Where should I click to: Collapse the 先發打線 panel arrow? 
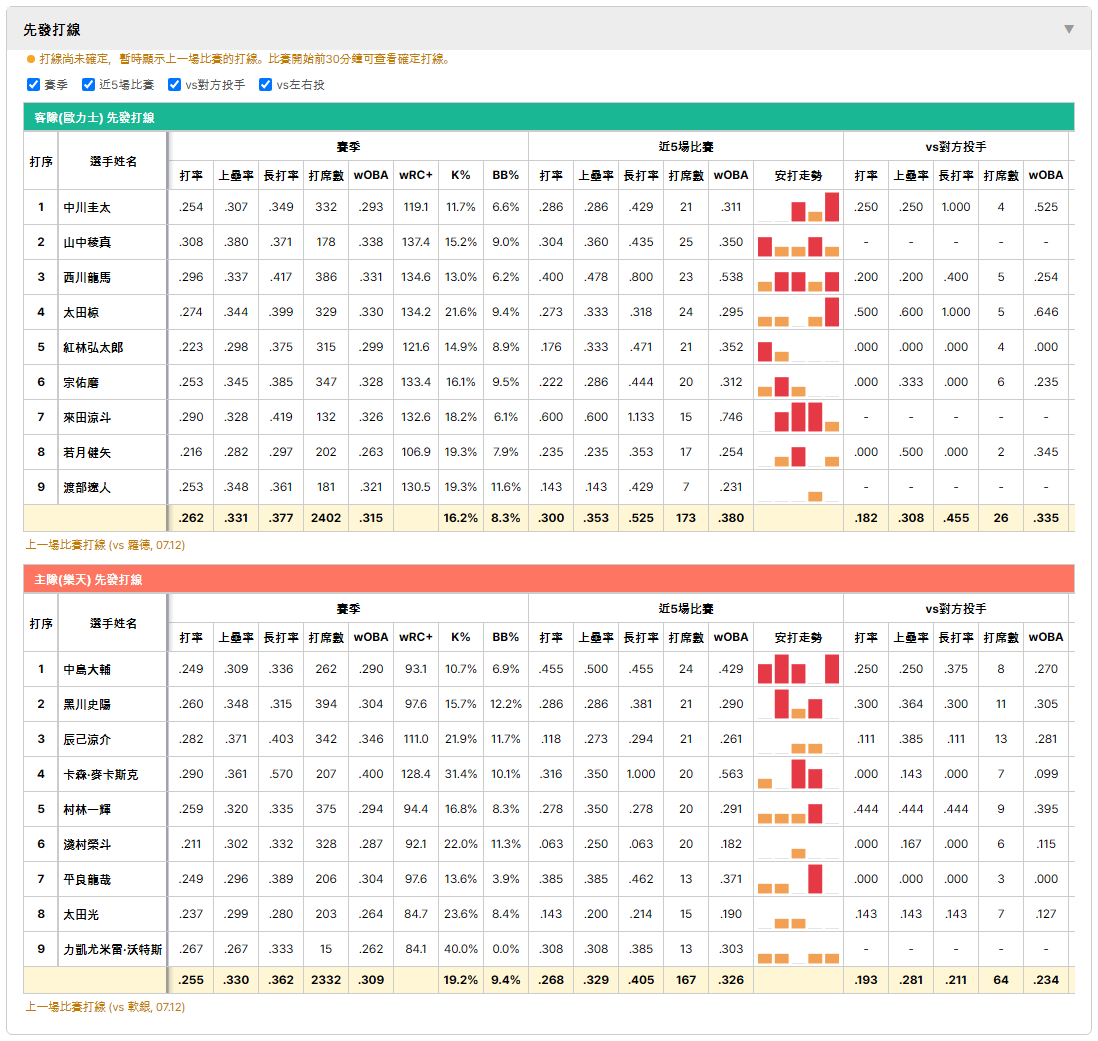[1069, 29]
